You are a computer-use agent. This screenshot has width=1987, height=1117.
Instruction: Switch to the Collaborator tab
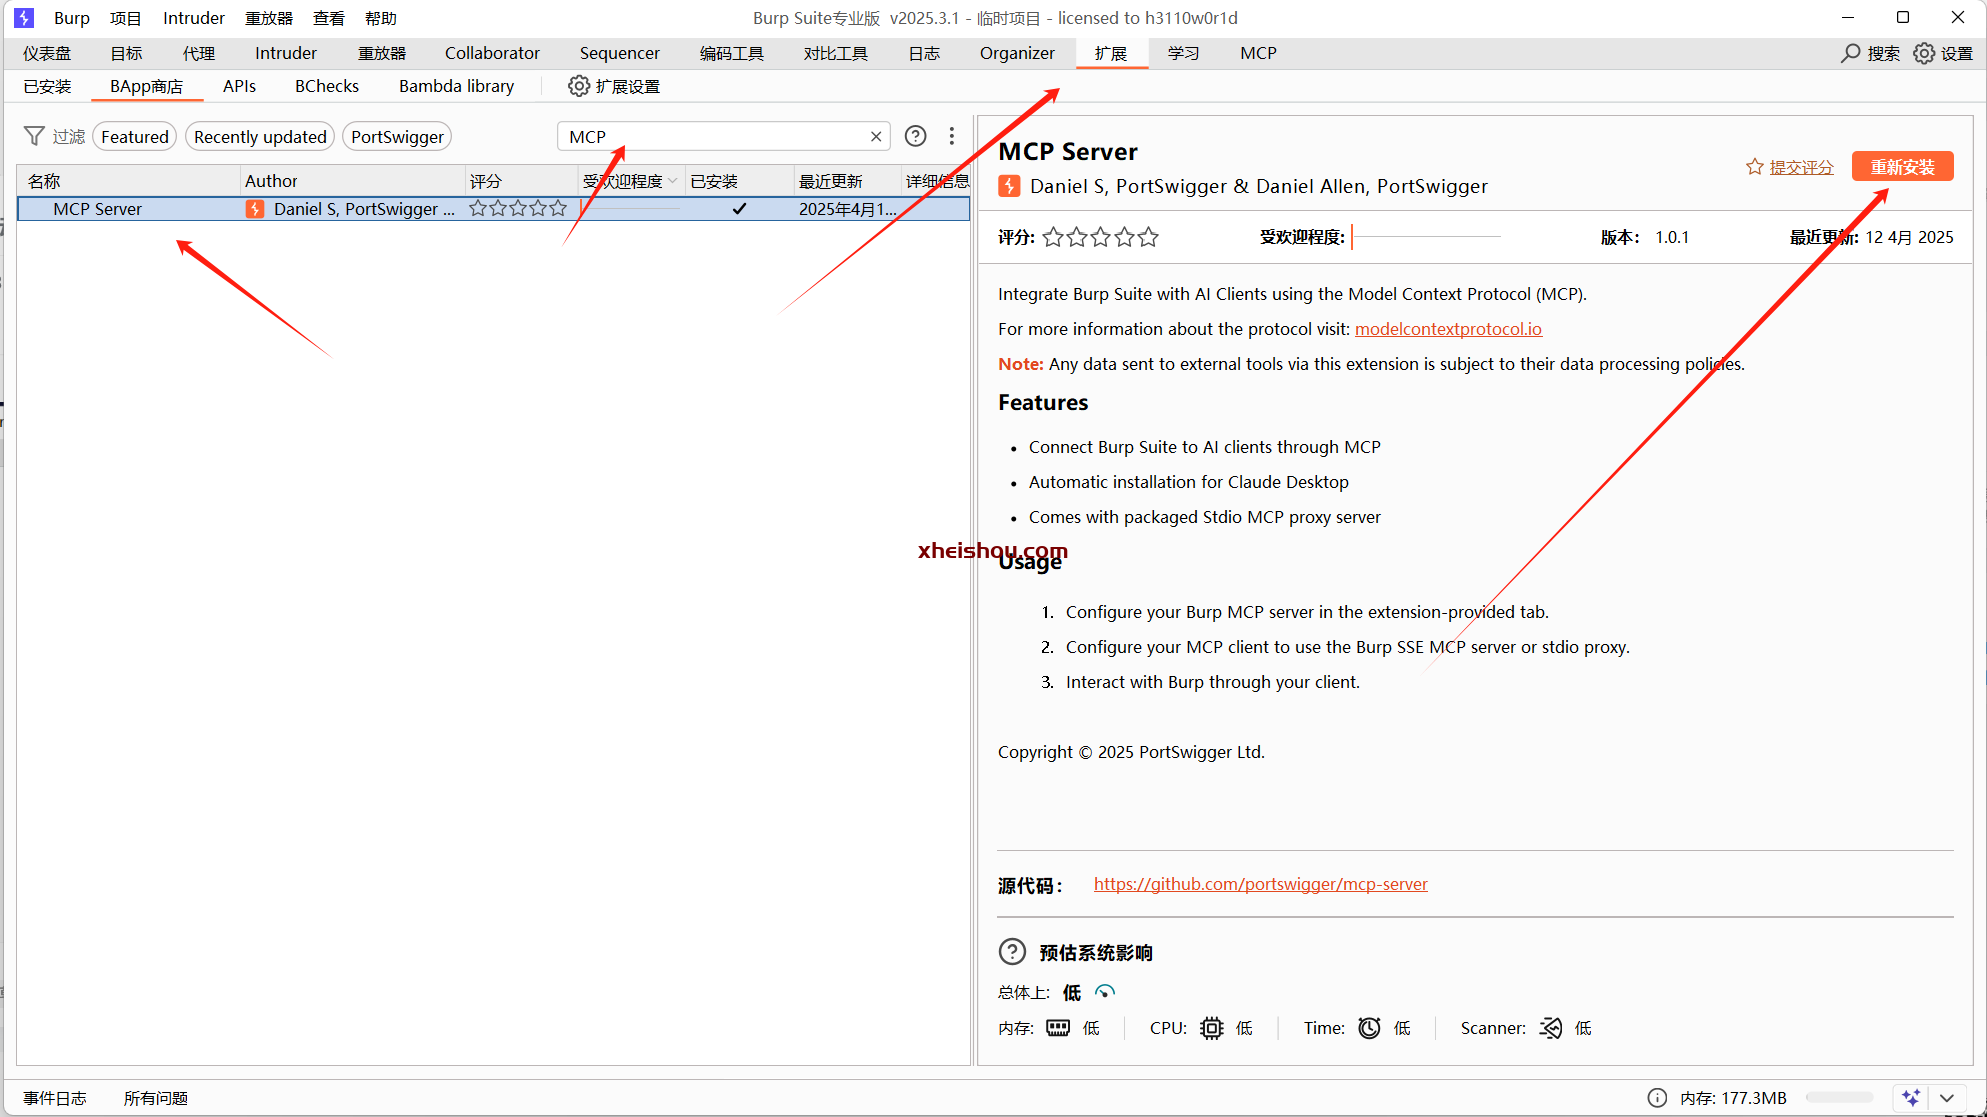pos(492,53)
